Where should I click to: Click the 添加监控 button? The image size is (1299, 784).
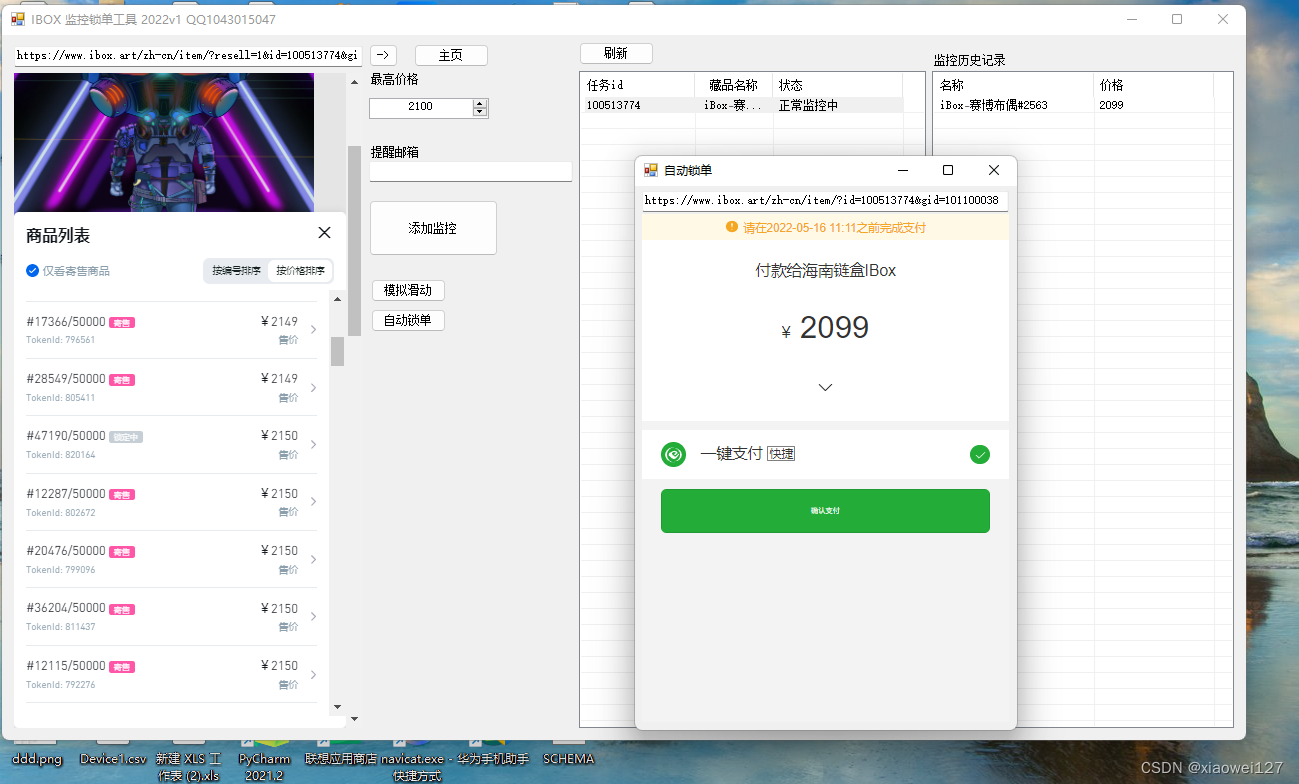tap(433, 228)
